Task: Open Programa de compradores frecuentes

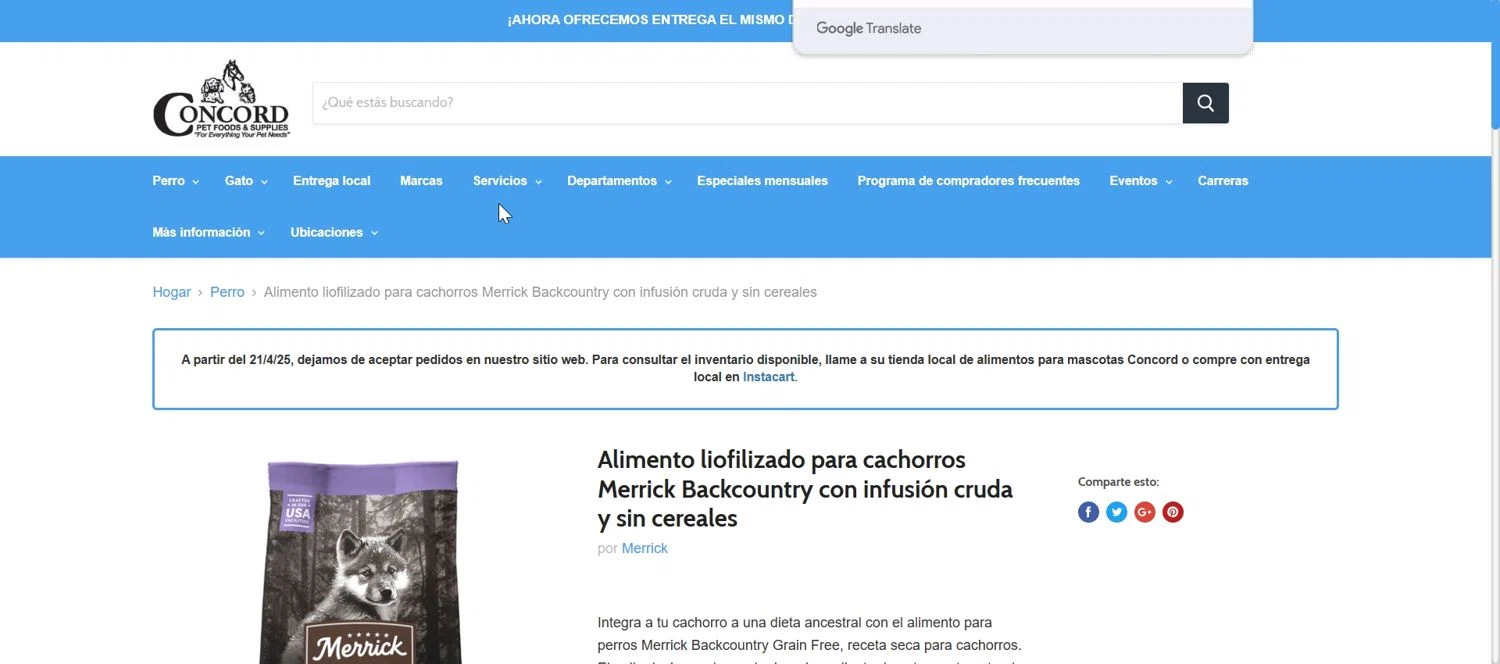Action: [x=968, y=181]
